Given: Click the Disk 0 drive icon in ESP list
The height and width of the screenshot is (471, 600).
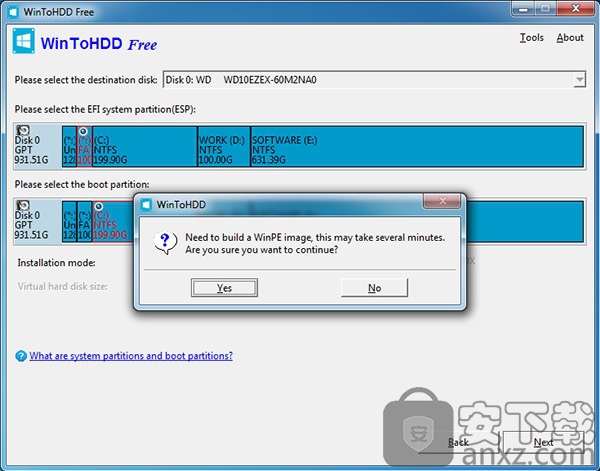Looking at the screenshot, I should coord(23,130).
